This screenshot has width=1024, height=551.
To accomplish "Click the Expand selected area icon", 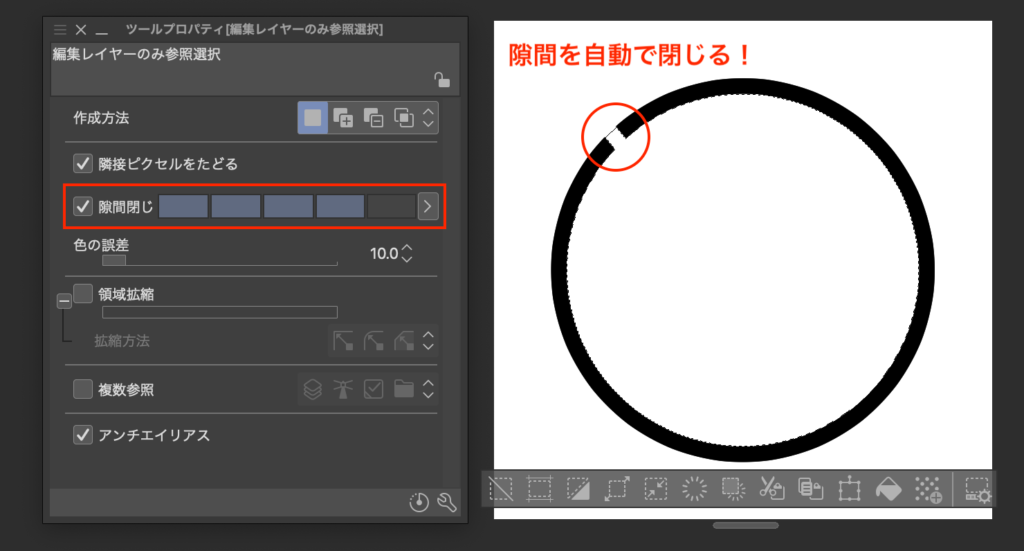I will pos(617,489).
